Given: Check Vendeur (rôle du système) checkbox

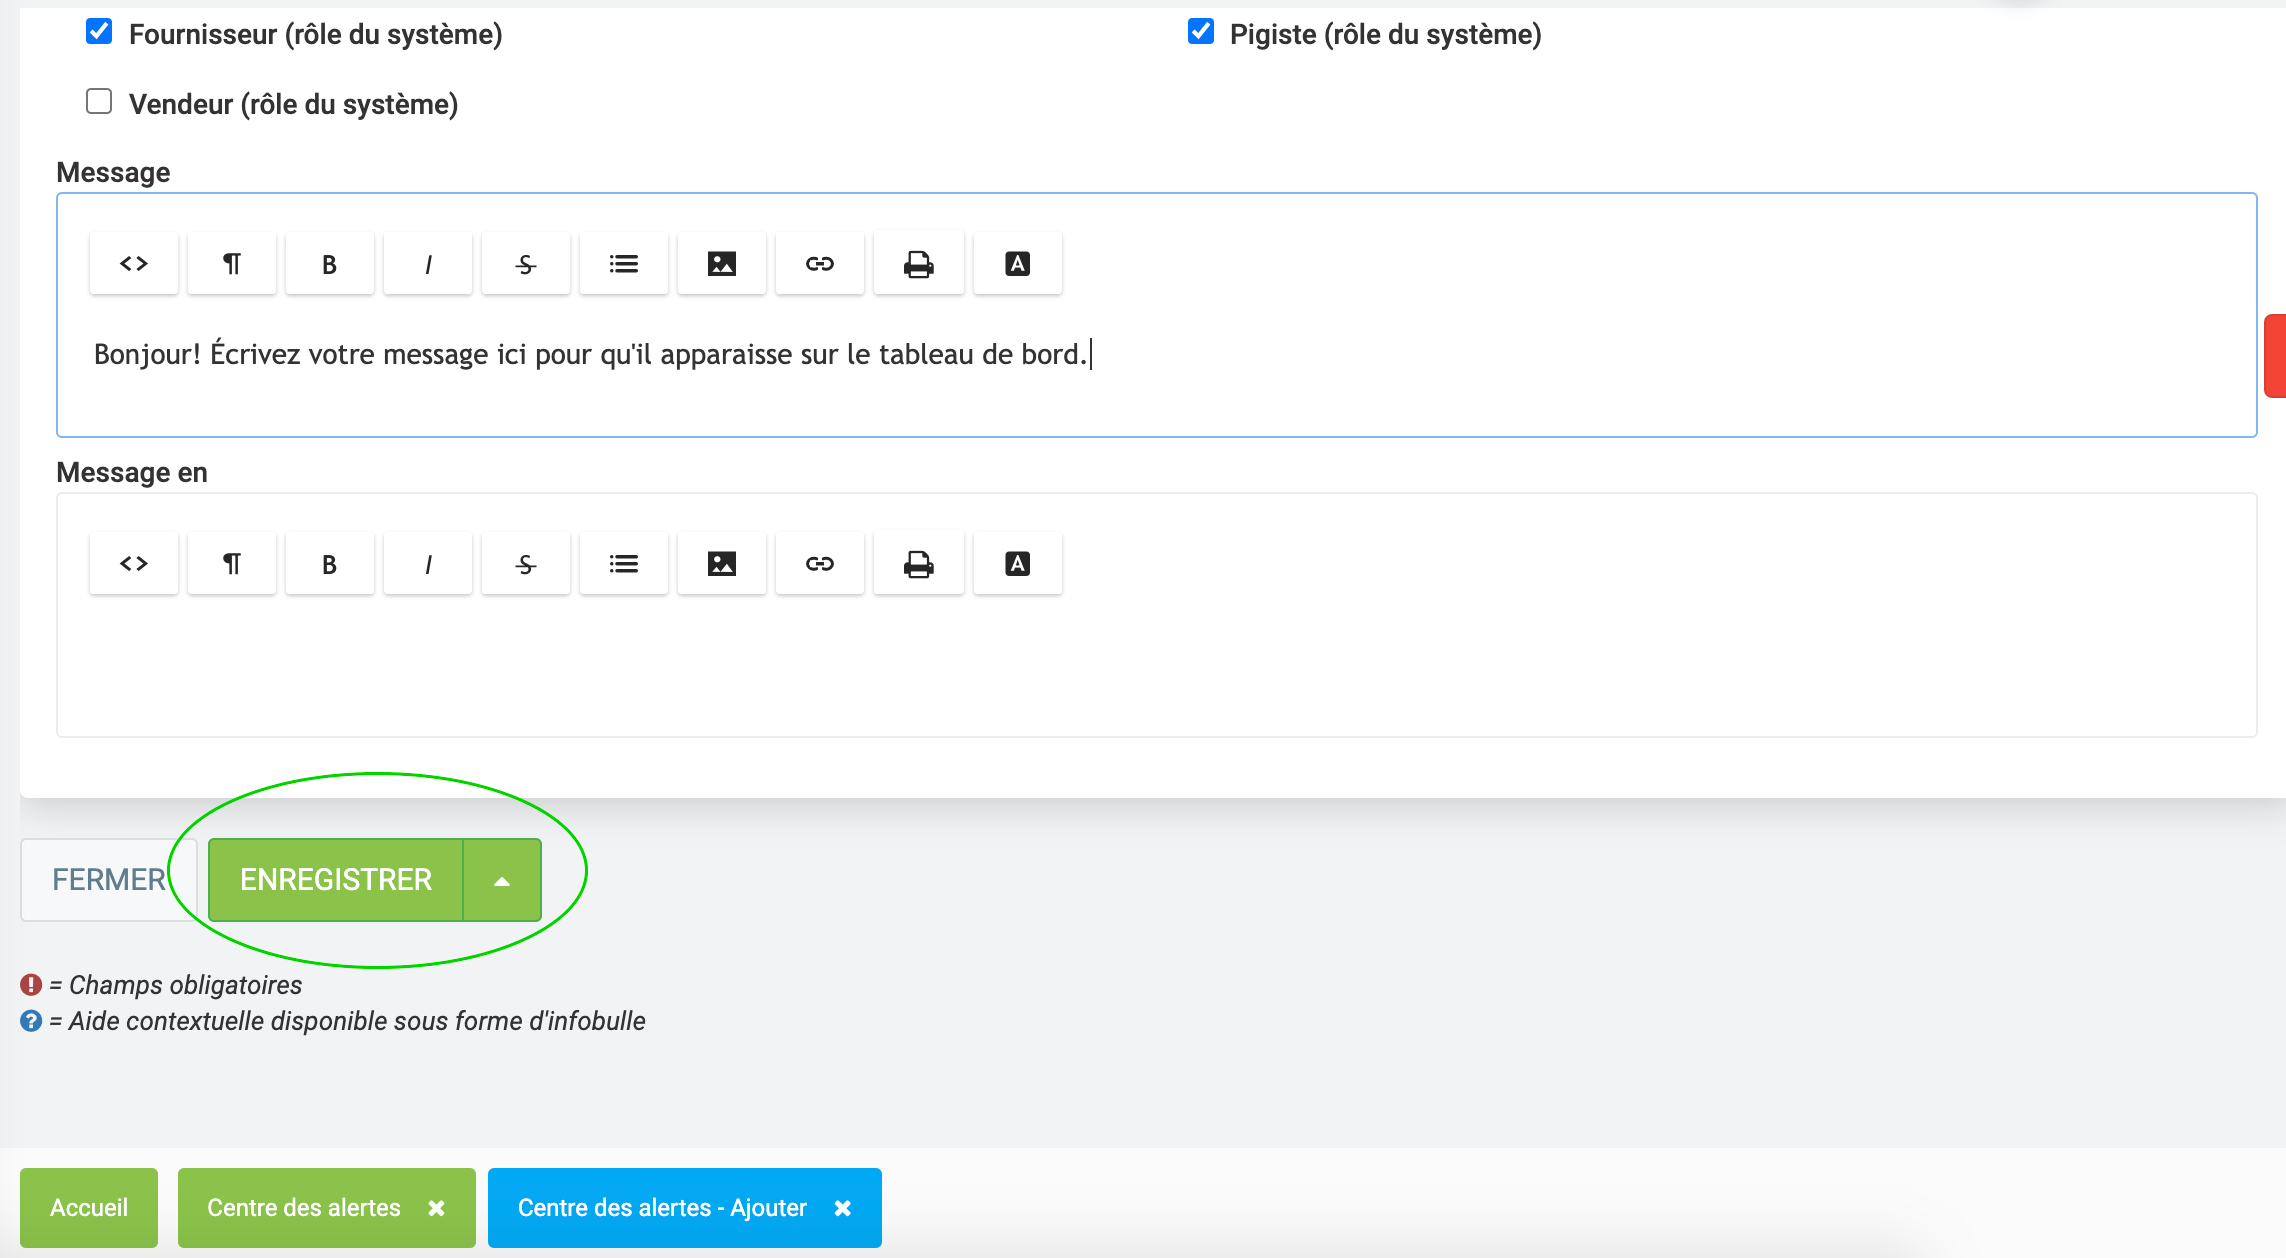Looking at the screenshot, I should coord(99,102).
